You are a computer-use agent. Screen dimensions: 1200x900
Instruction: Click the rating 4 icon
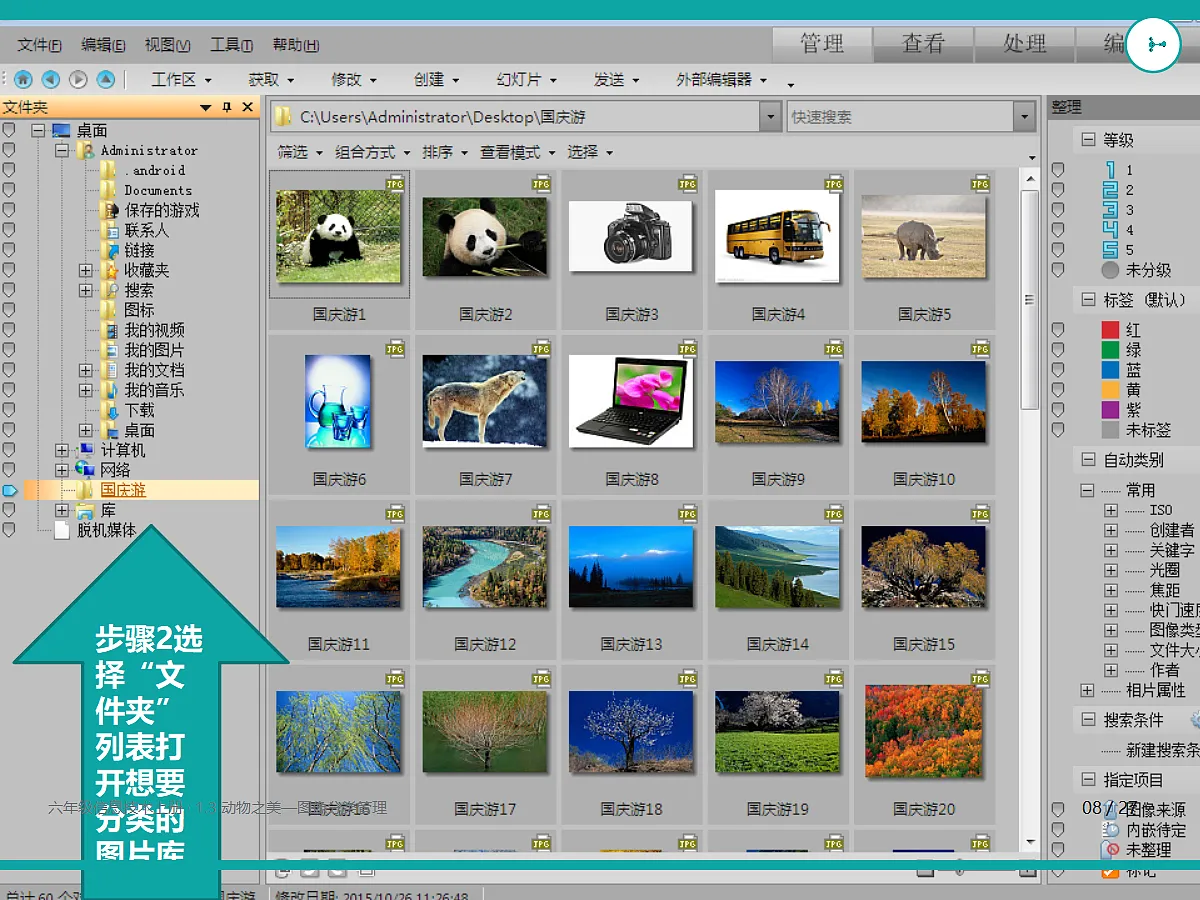point(1110,230)
